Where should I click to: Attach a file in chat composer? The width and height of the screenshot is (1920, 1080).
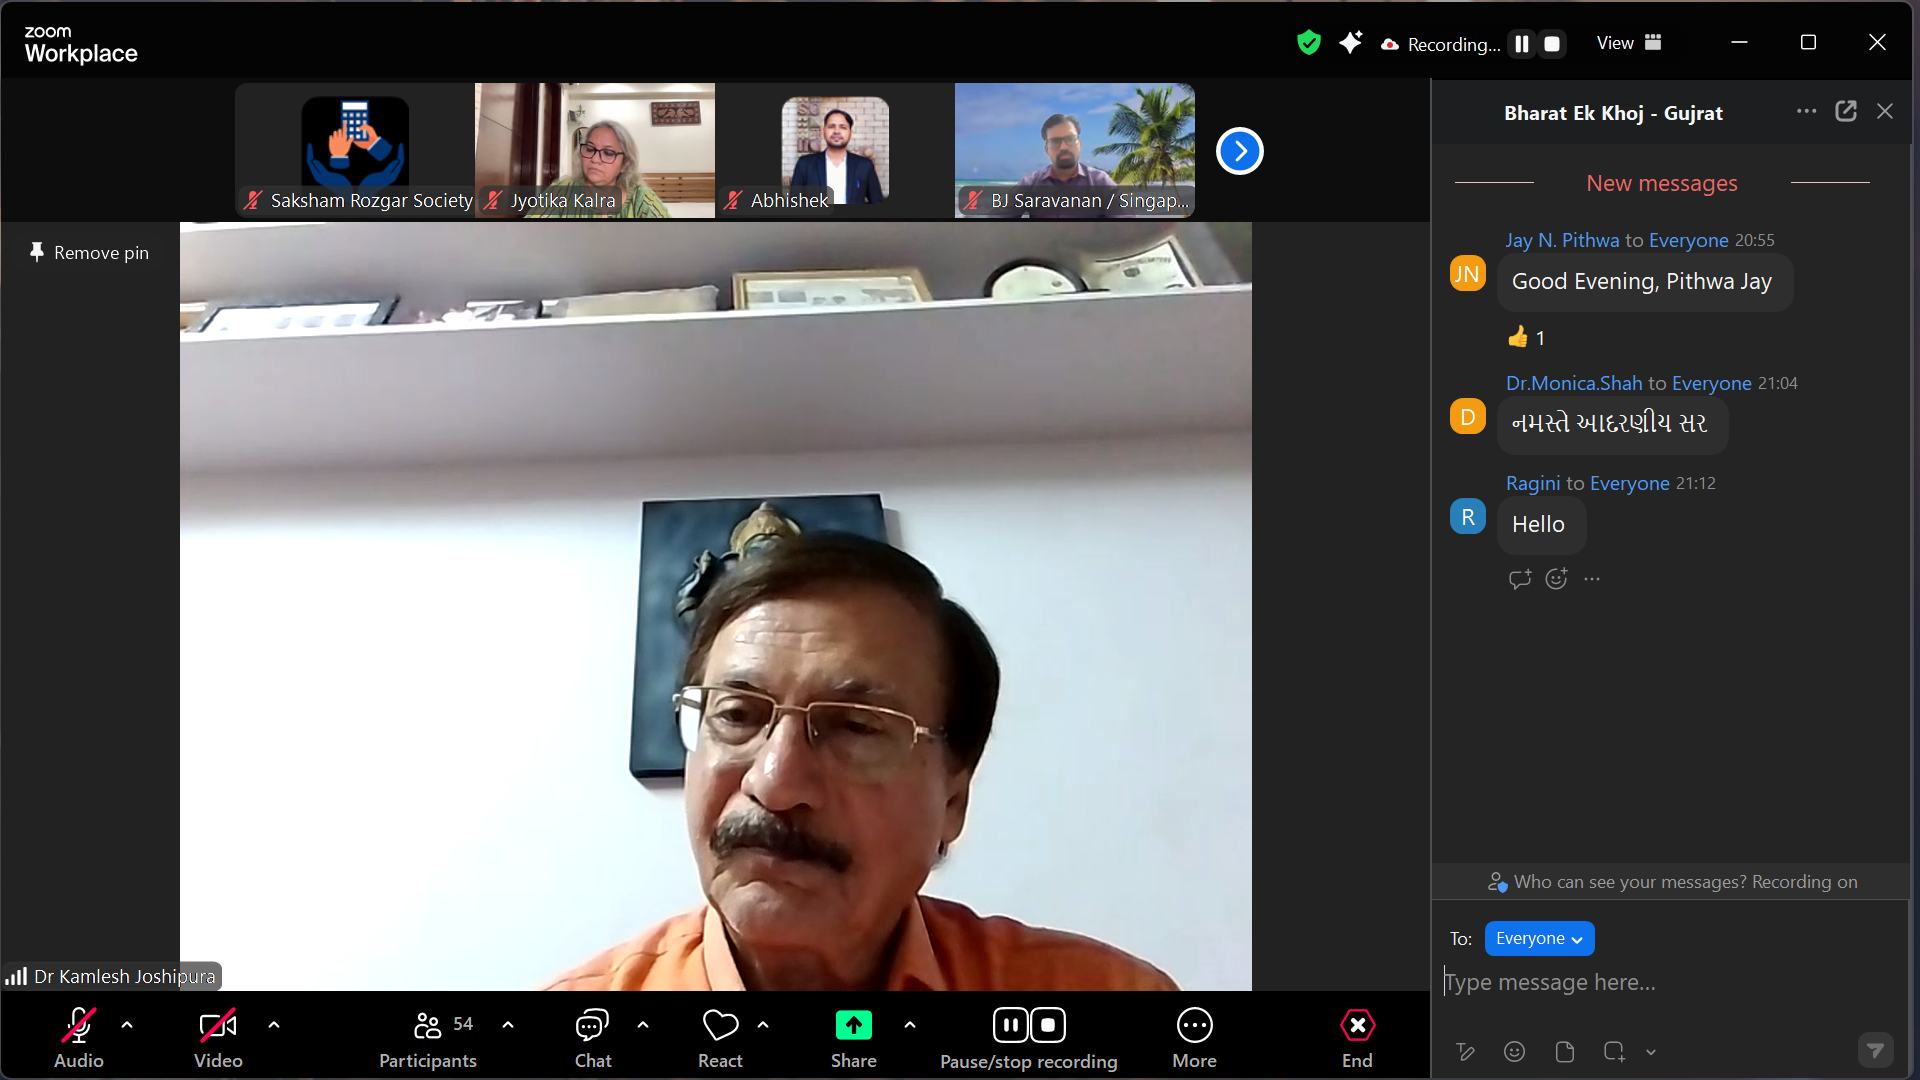1564,1051
